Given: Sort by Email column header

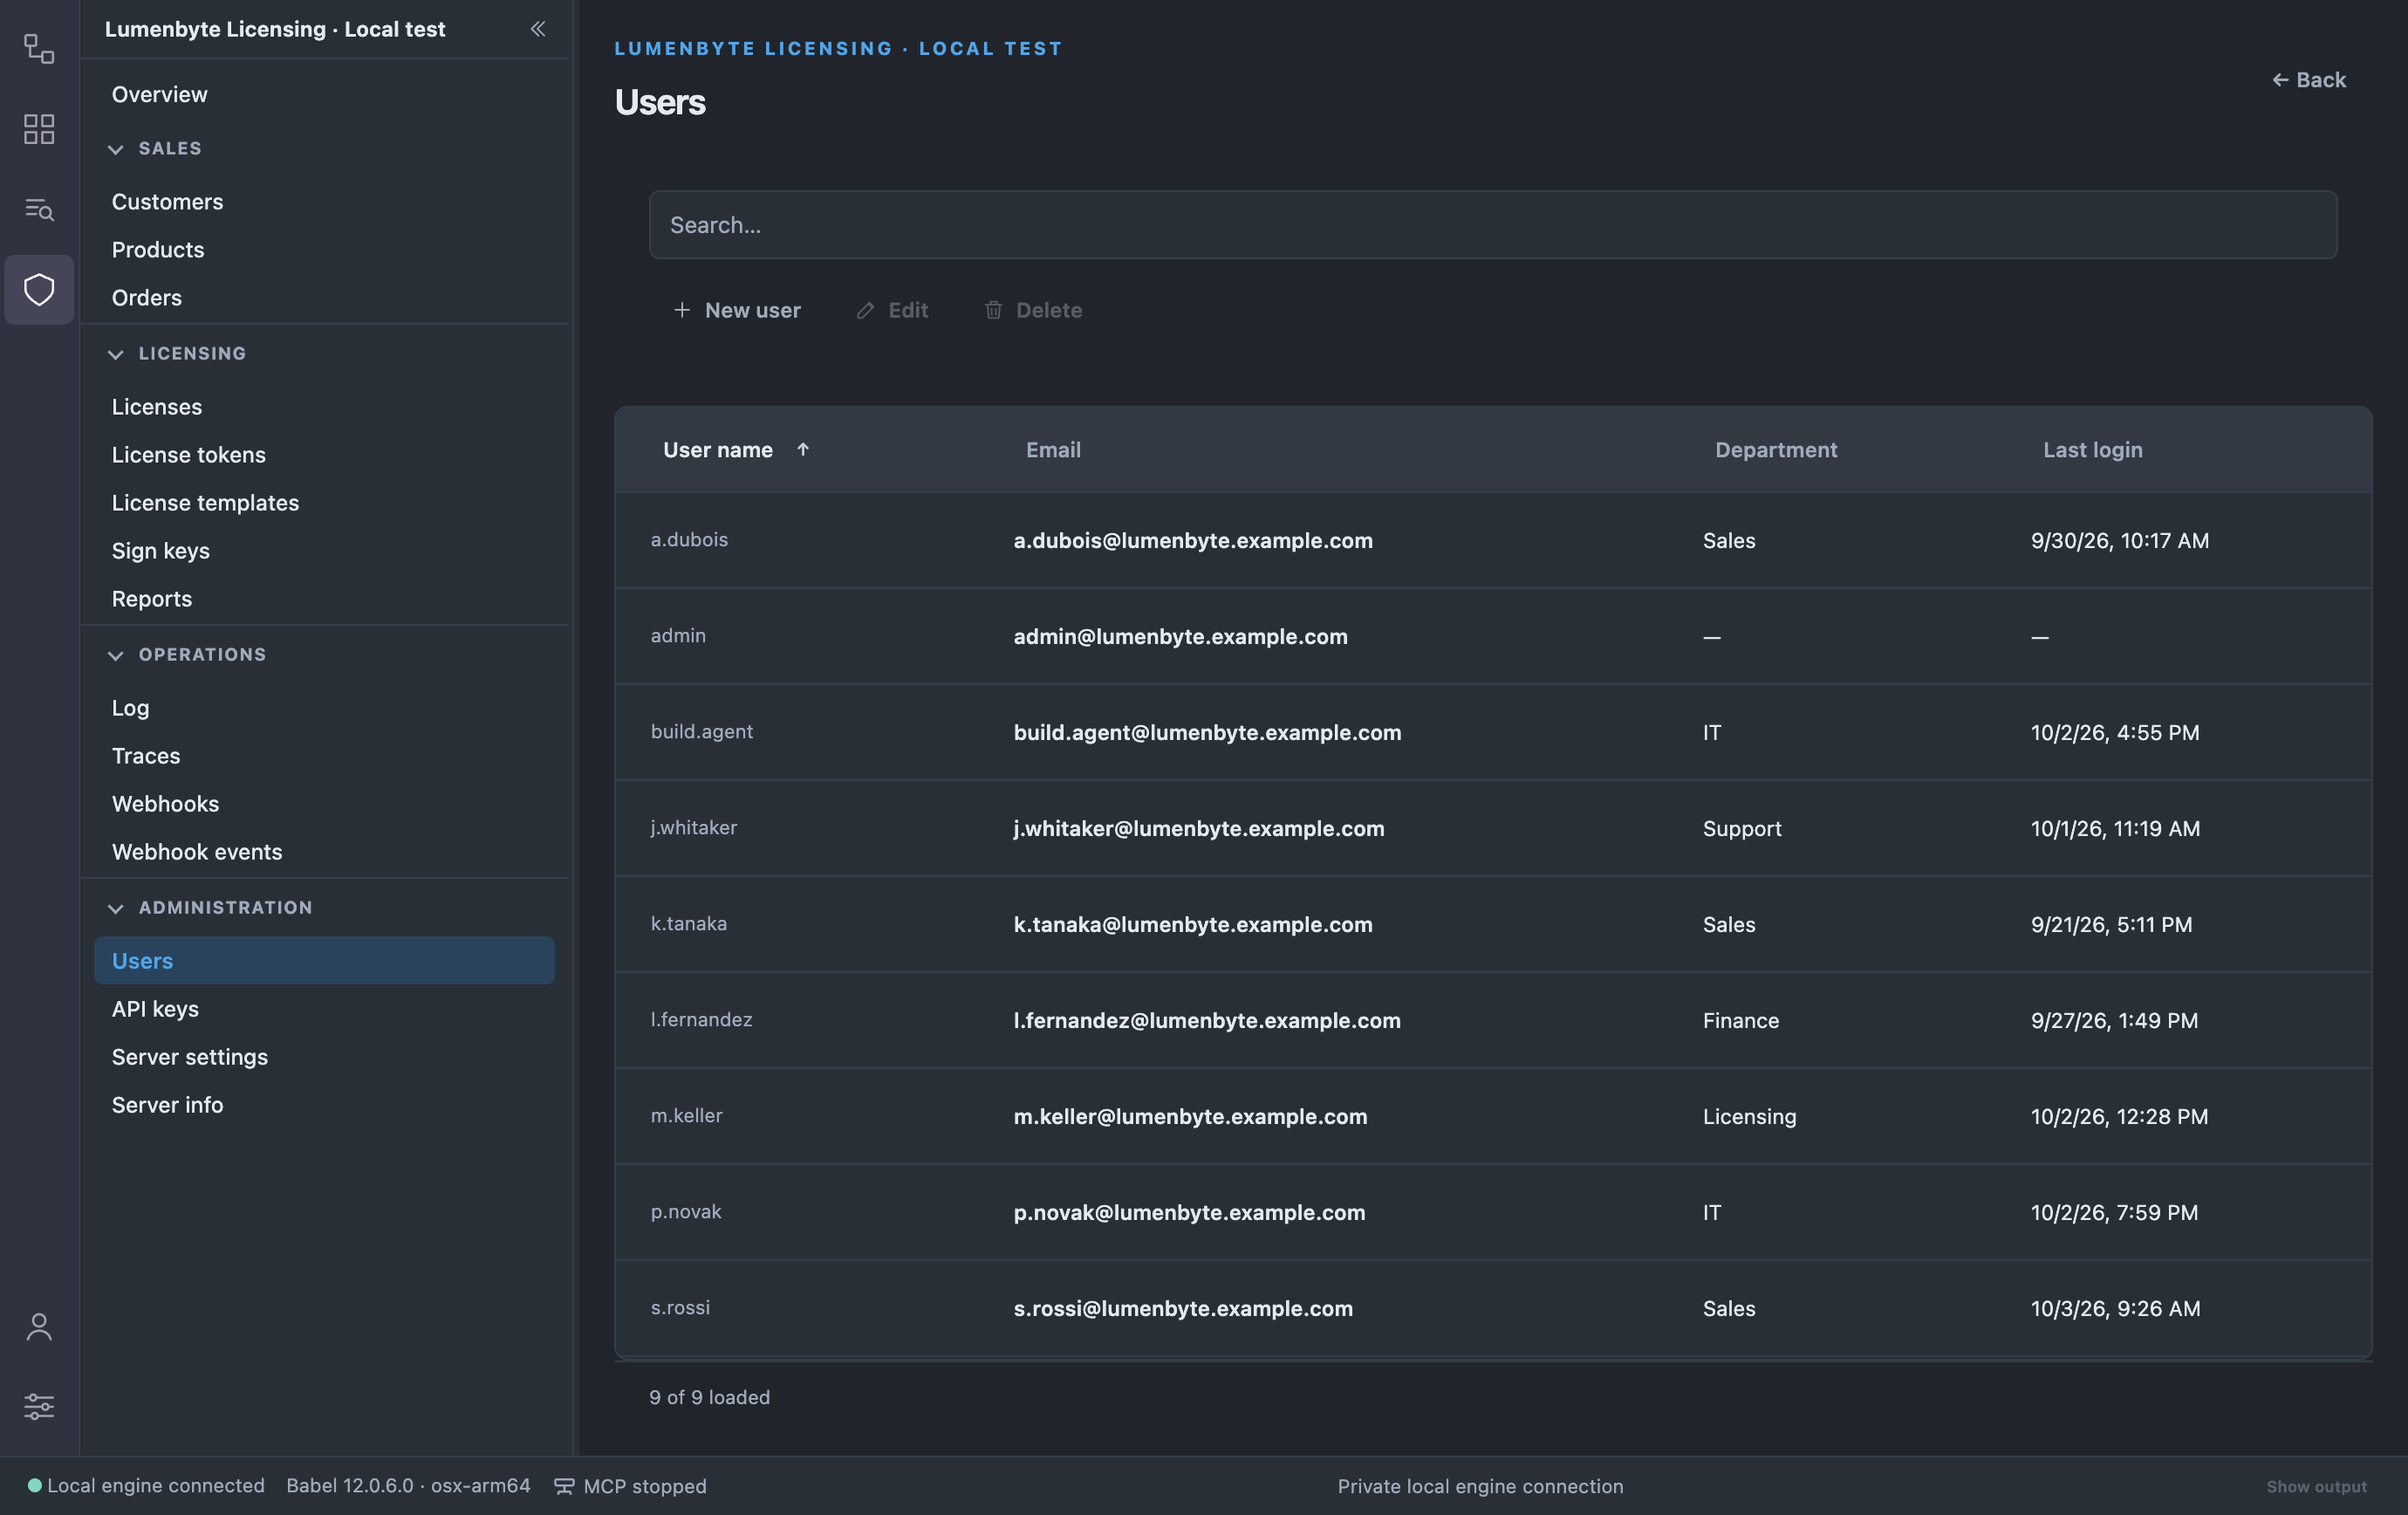Looking at the screenshot, I should pyautogui.click(x=1053, y=449).
